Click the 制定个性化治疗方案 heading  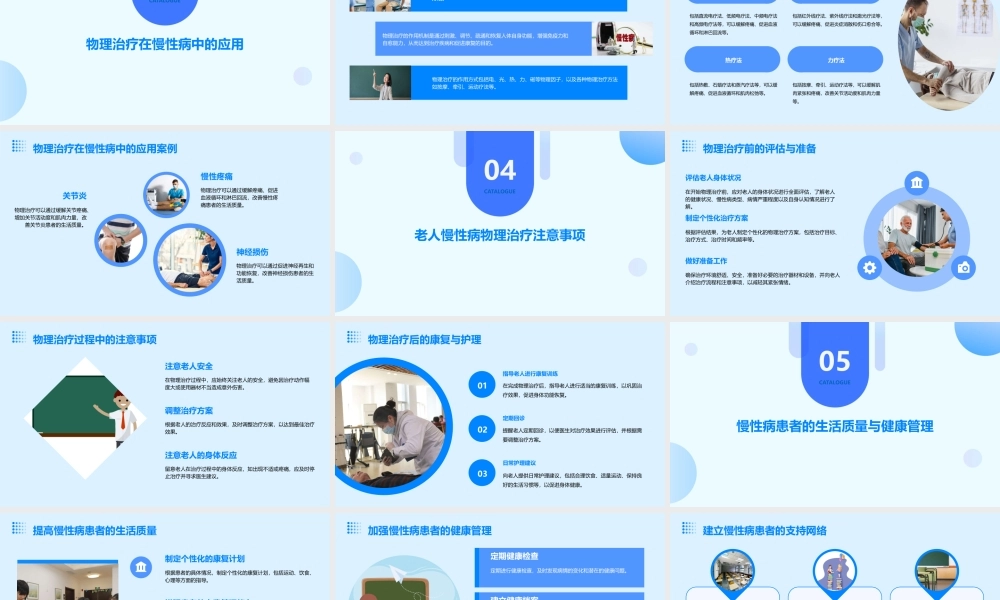717,218
